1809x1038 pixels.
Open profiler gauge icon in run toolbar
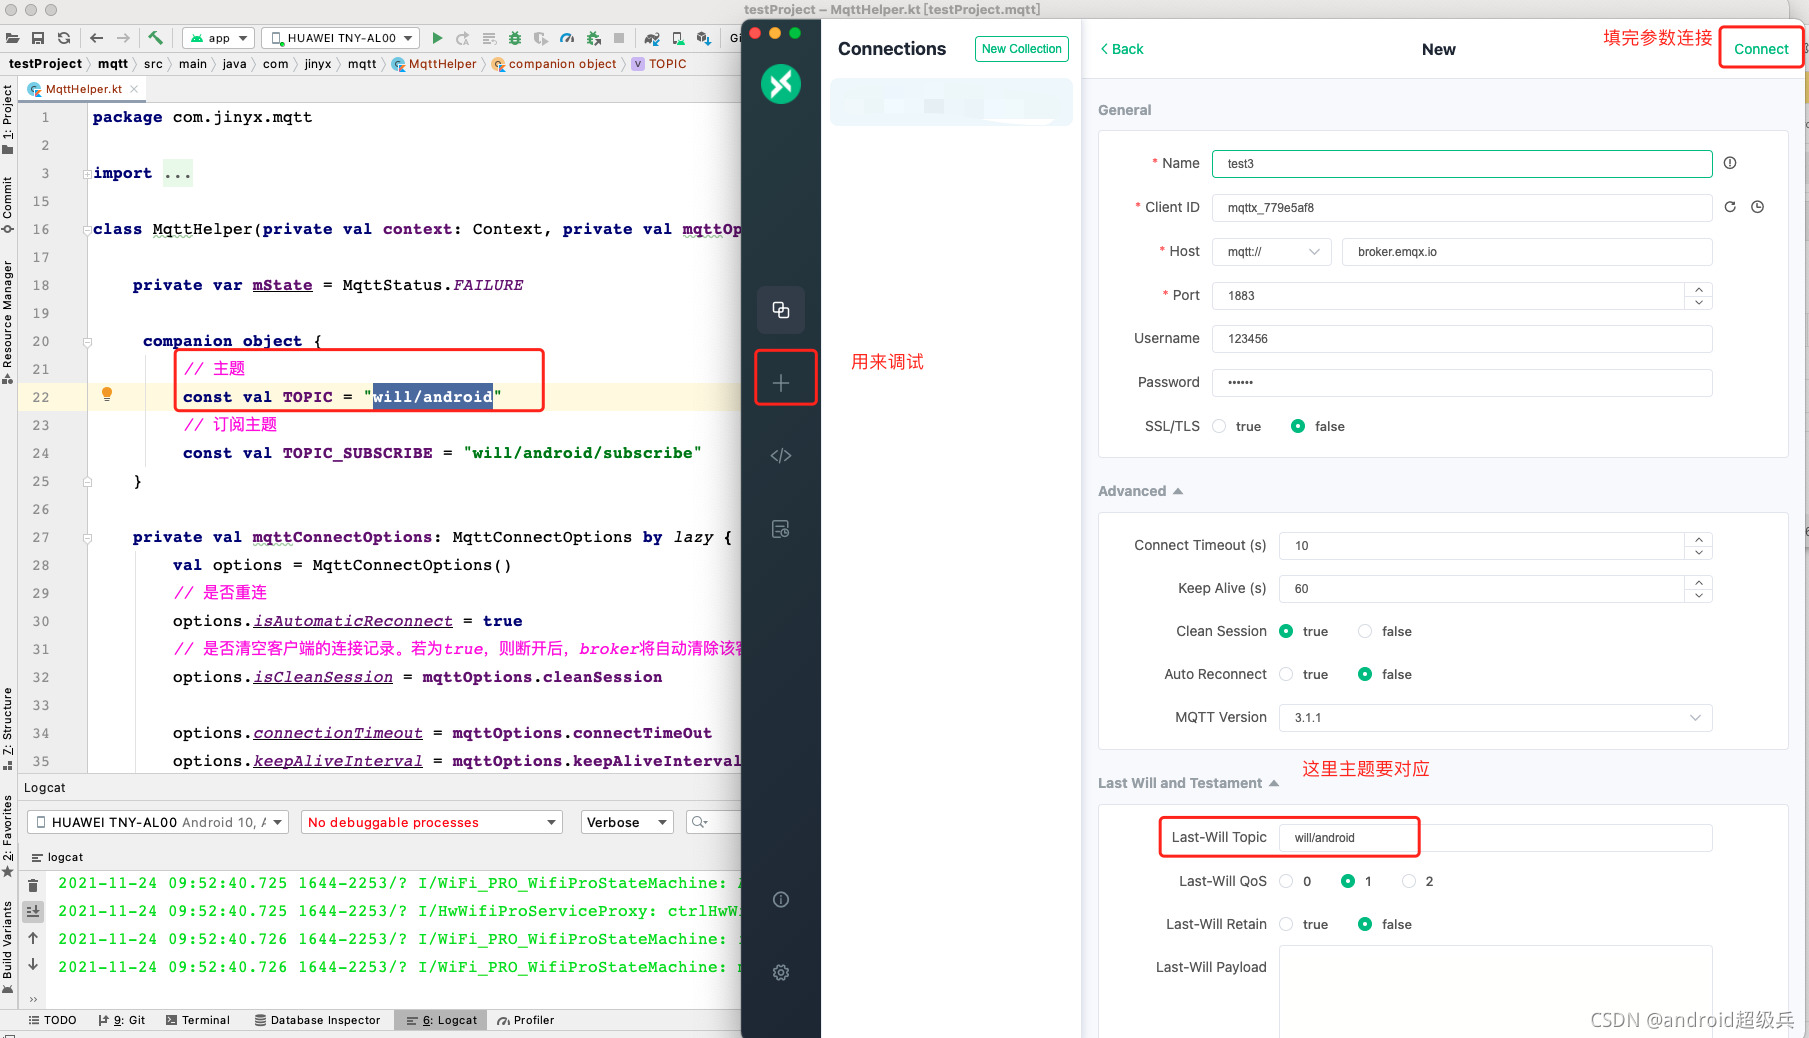click(567, 38)
